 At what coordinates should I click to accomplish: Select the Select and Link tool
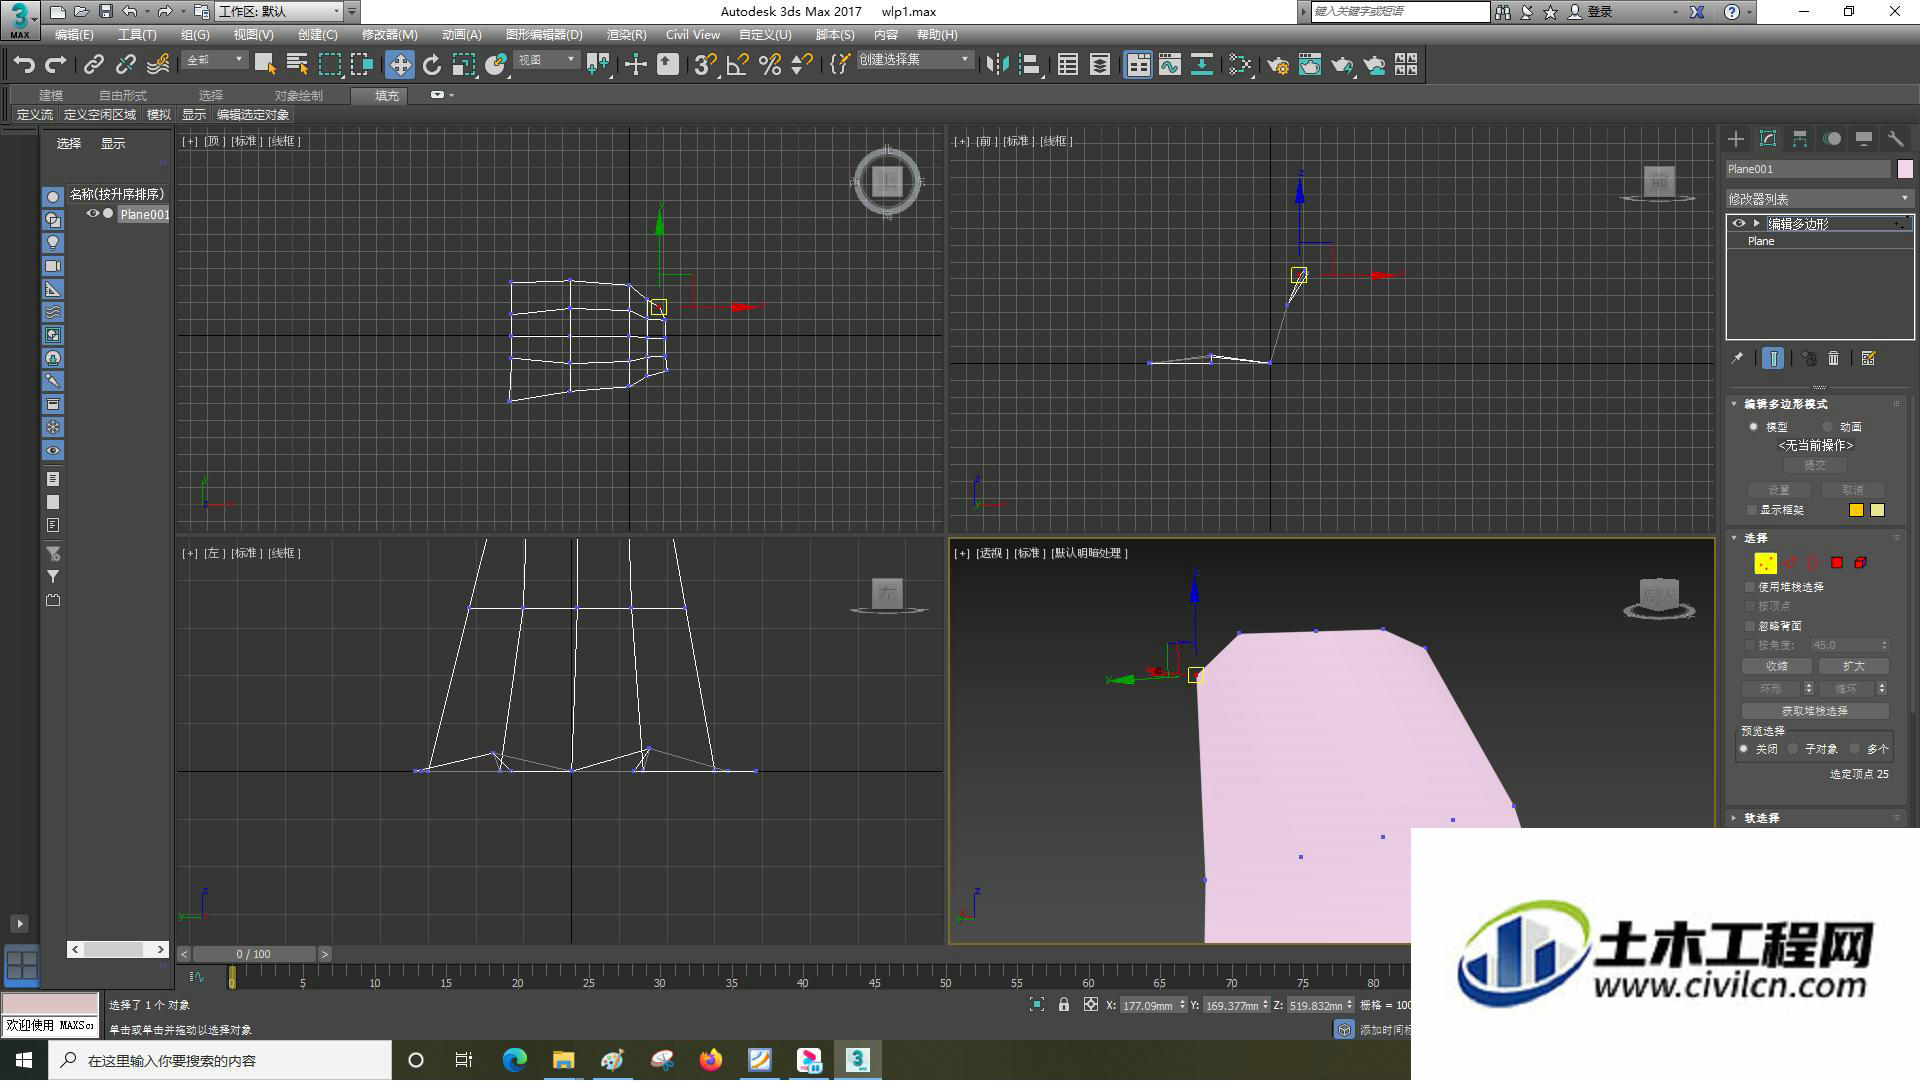93,65
